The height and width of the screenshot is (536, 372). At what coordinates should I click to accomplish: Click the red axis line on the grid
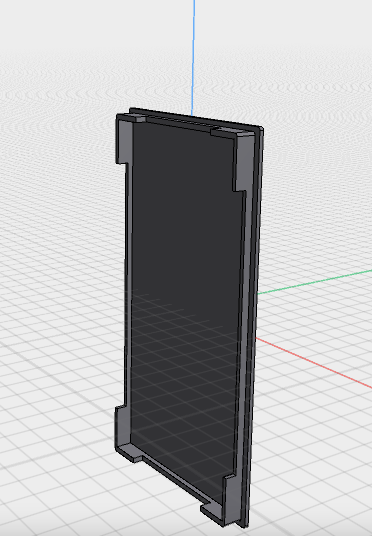click(x=314, y=363)
